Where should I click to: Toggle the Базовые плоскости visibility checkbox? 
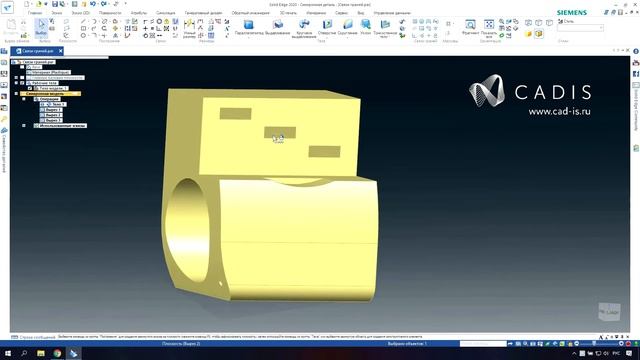(22, 78)
